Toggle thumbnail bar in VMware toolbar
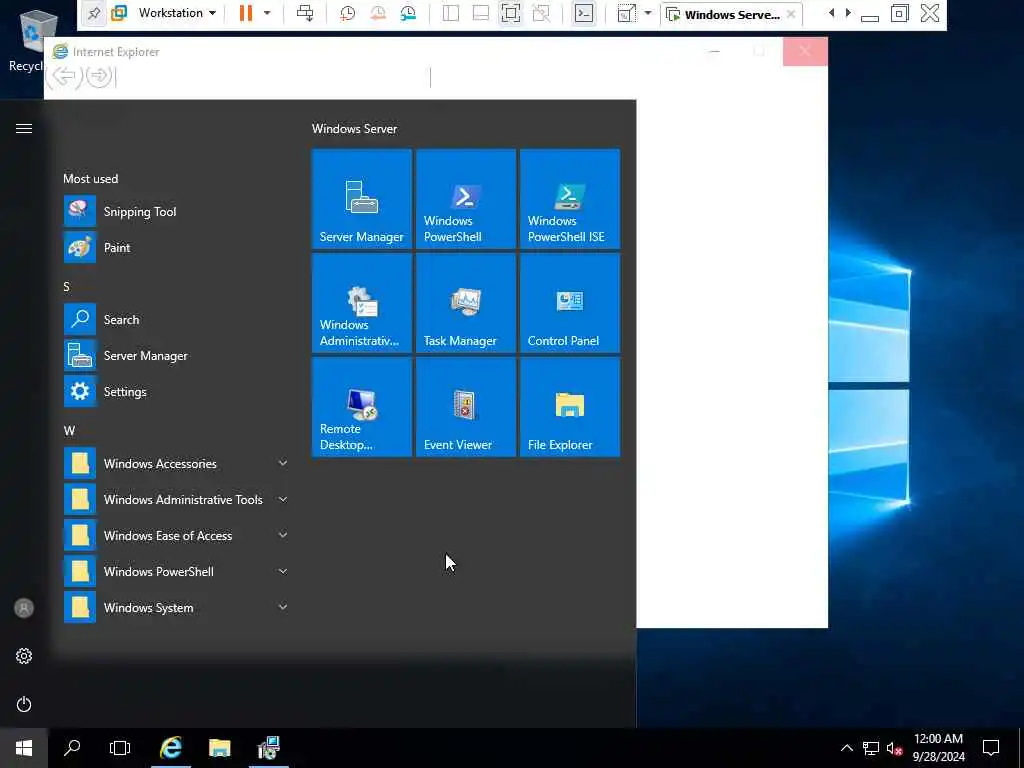The width and height of the screenshot is (1024, 768). [481, 13]
